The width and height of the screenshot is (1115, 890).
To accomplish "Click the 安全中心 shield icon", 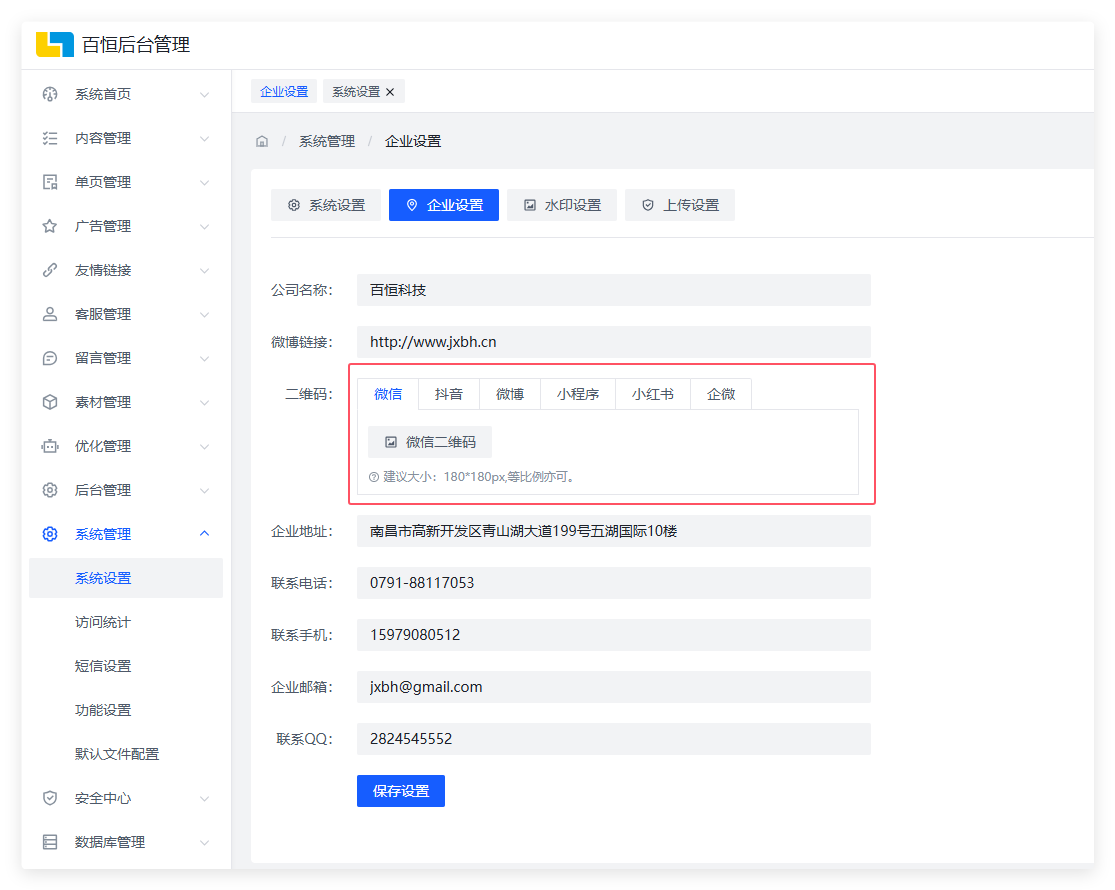I will [49, 797].
